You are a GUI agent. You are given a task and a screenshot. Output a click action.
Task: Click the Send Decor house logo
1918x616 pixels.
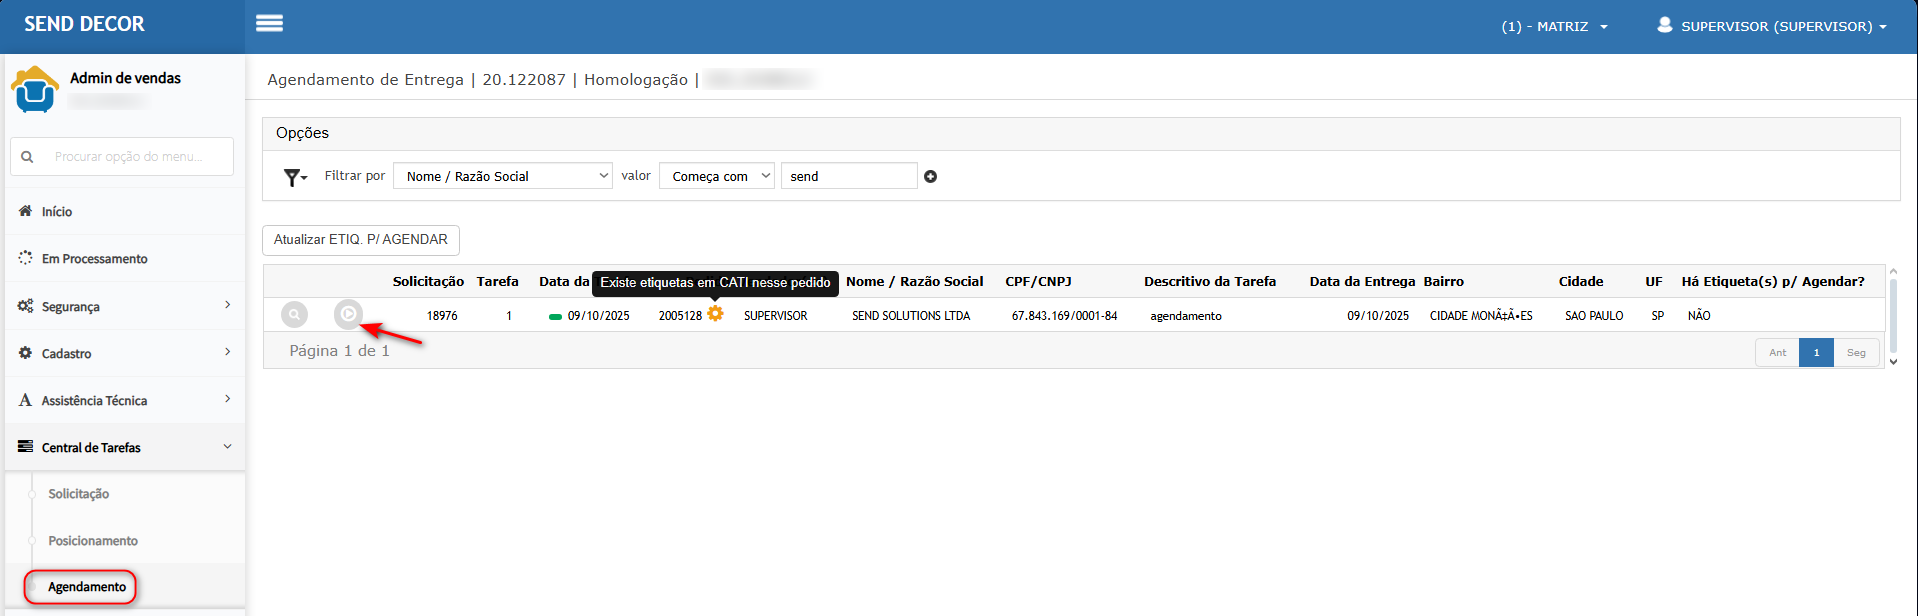coord(35,90)
